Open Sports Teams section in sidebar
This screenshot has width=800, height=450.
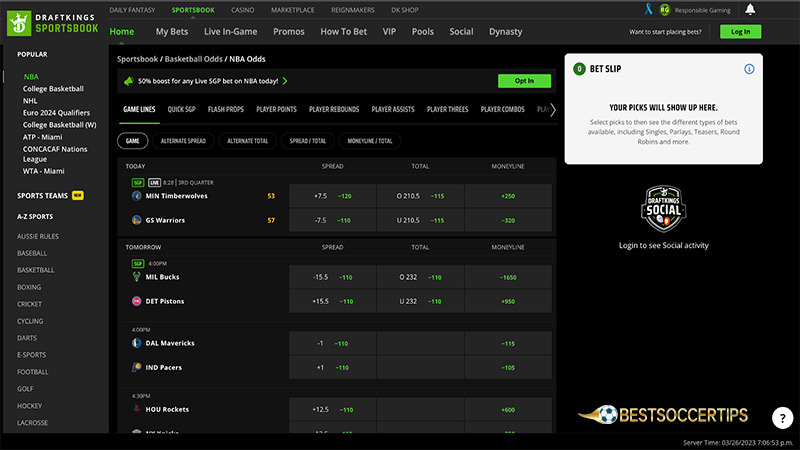point(42,196)
